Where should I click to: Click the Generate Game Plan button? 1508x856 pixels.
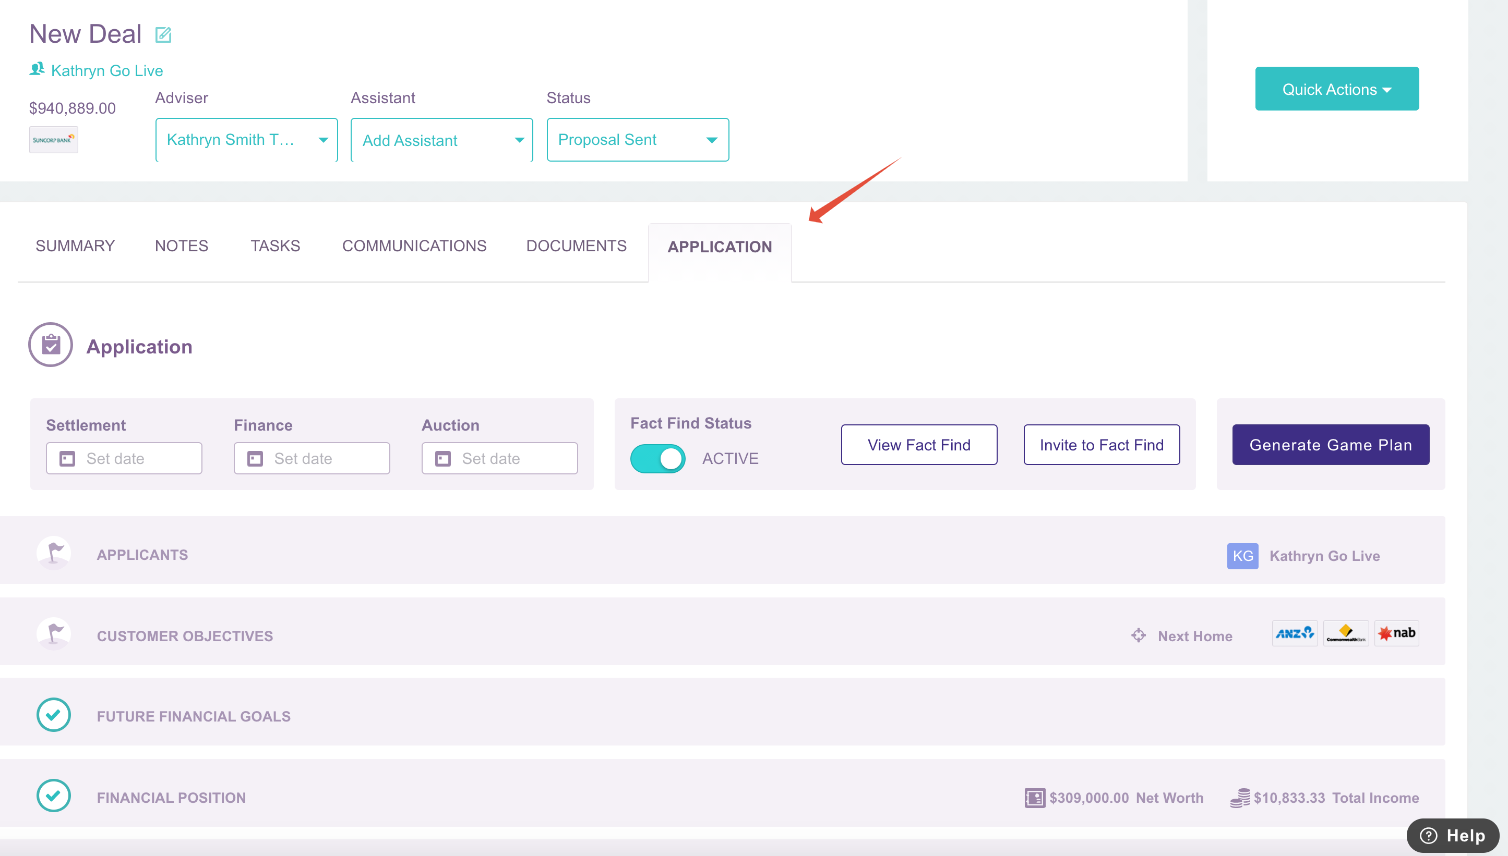point(1330,444)
